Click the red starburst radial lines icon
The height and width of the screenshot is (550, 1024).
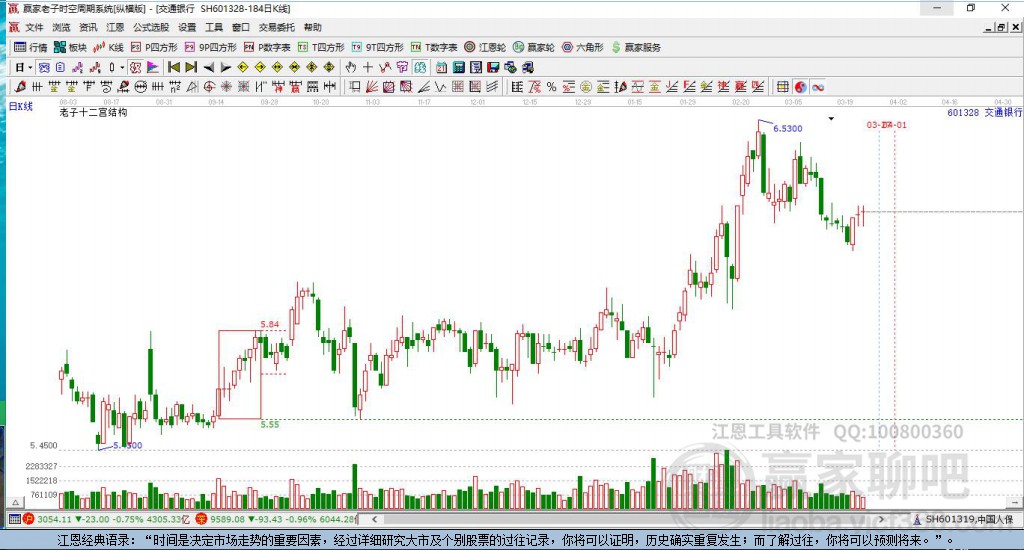coord(227,87)
